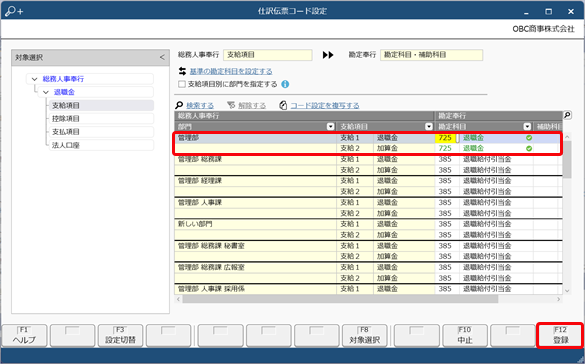This screenshot has width=585, height=364.
Task: Click the 管理部 総務課 department cell
Action: (x=256, y=159)
